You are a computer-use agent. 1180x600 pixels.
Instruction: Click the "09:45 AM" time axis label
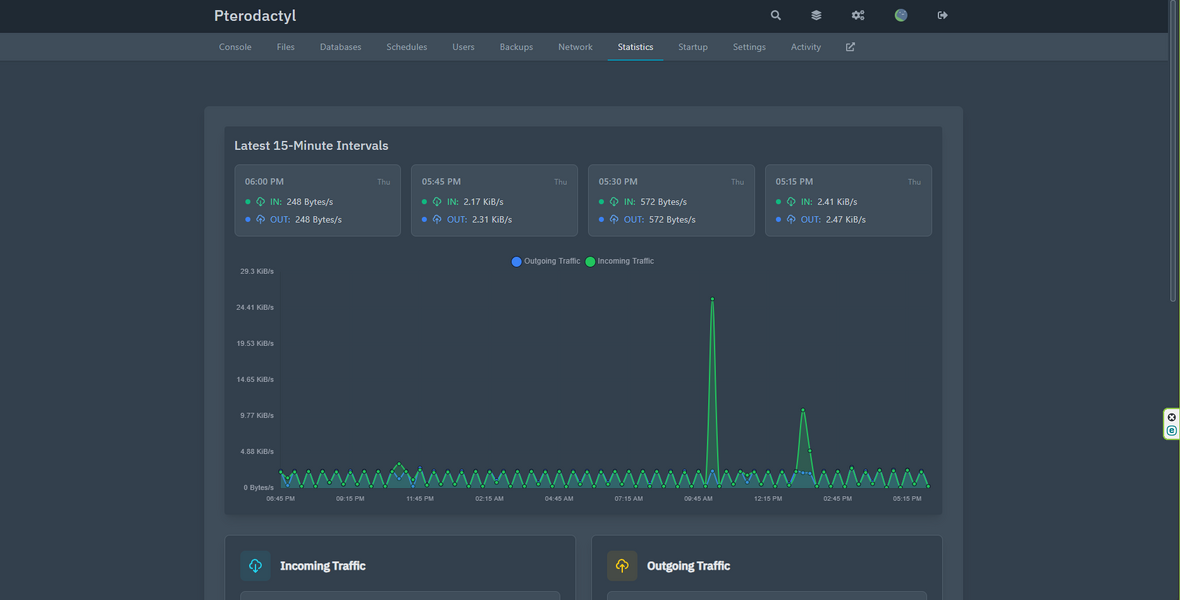click(698, 498)
